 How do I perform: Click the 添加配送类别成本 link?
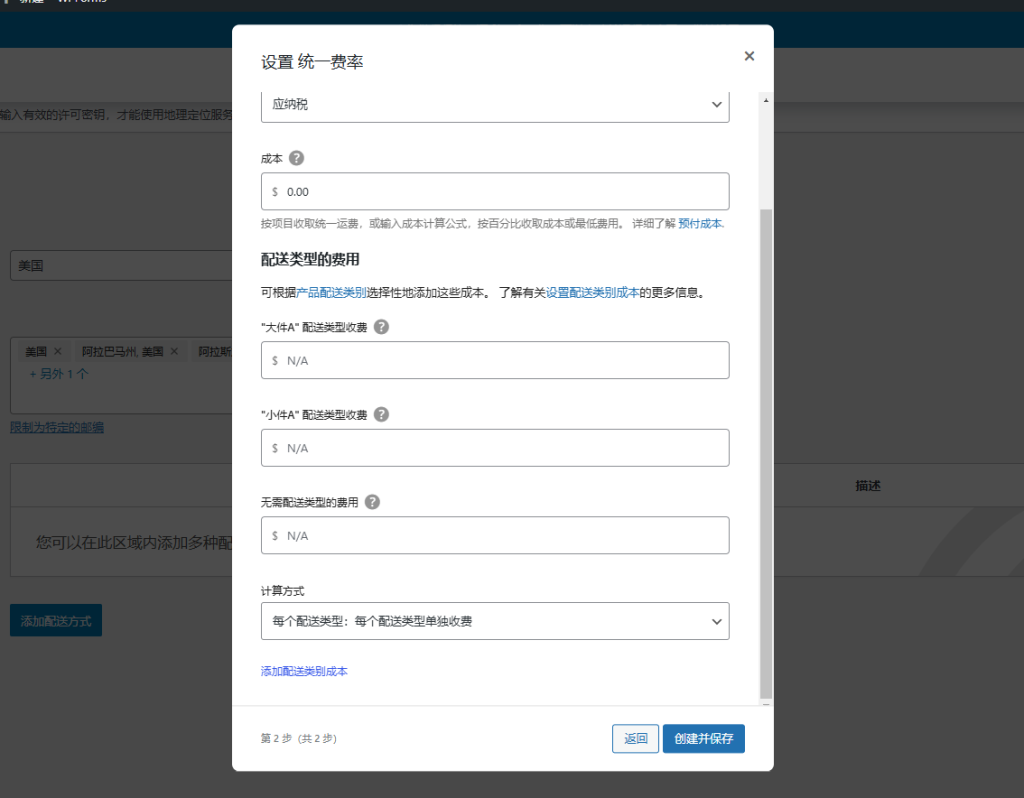302,671
